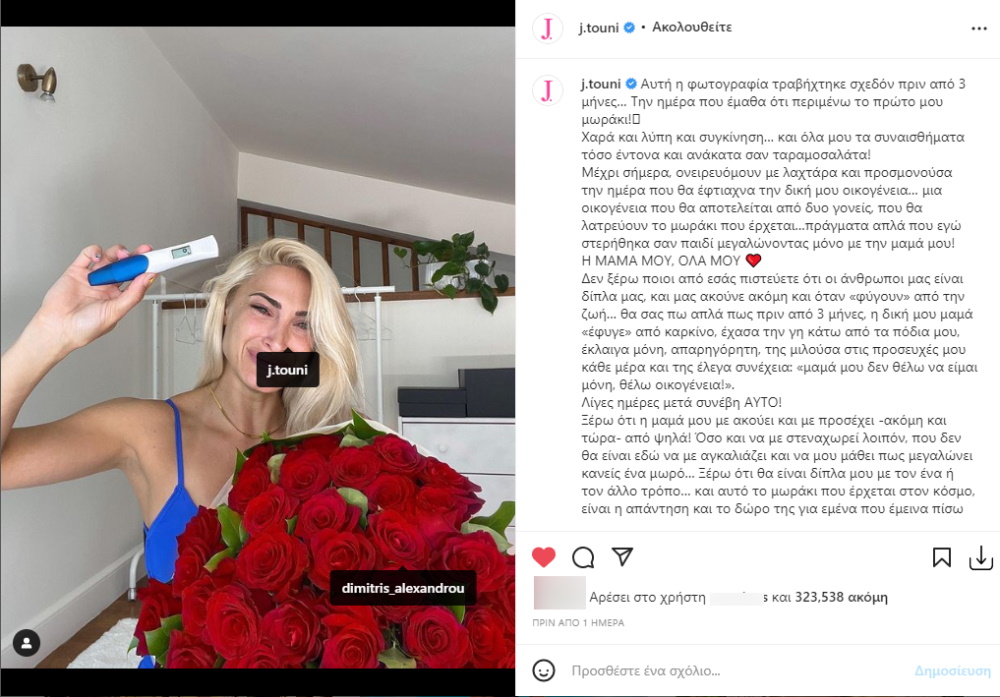
Task: Open J avatar beside the caption
Action: point(547,90)
